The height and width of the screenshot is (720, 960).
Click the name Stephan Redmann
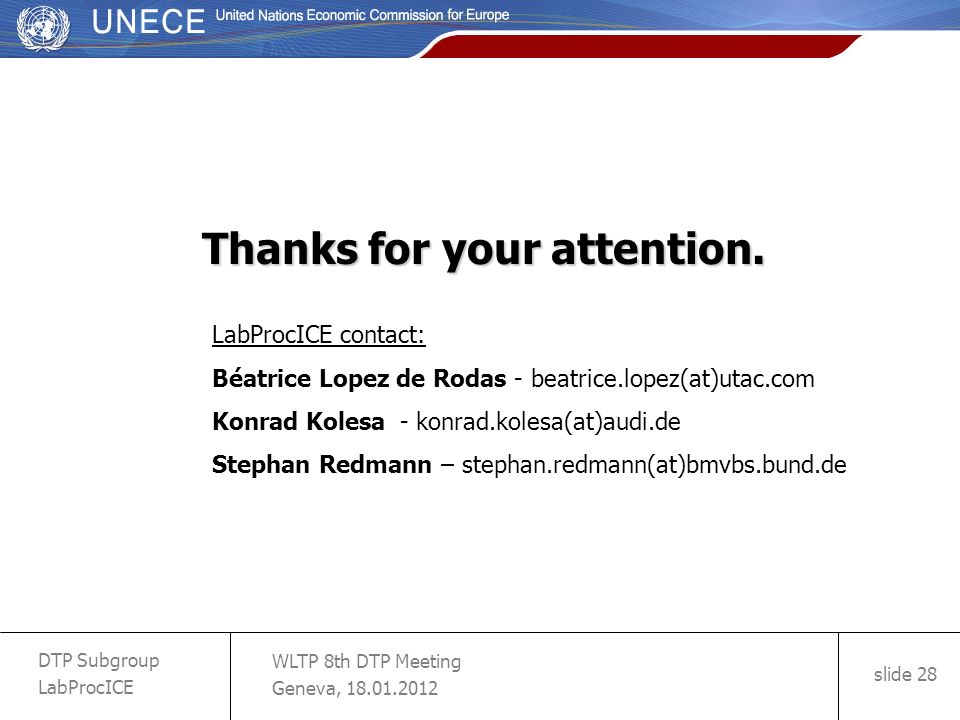coord(322,465)
